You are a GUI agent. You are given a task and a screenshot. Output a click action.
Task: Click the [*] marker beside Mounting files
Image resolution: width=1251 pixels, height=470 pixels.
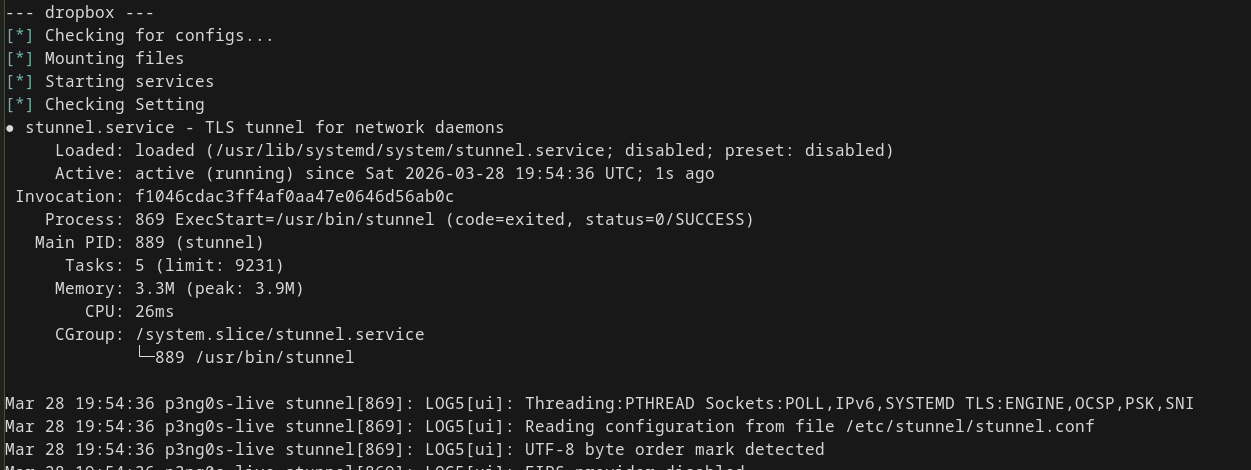tap(20, 59)
